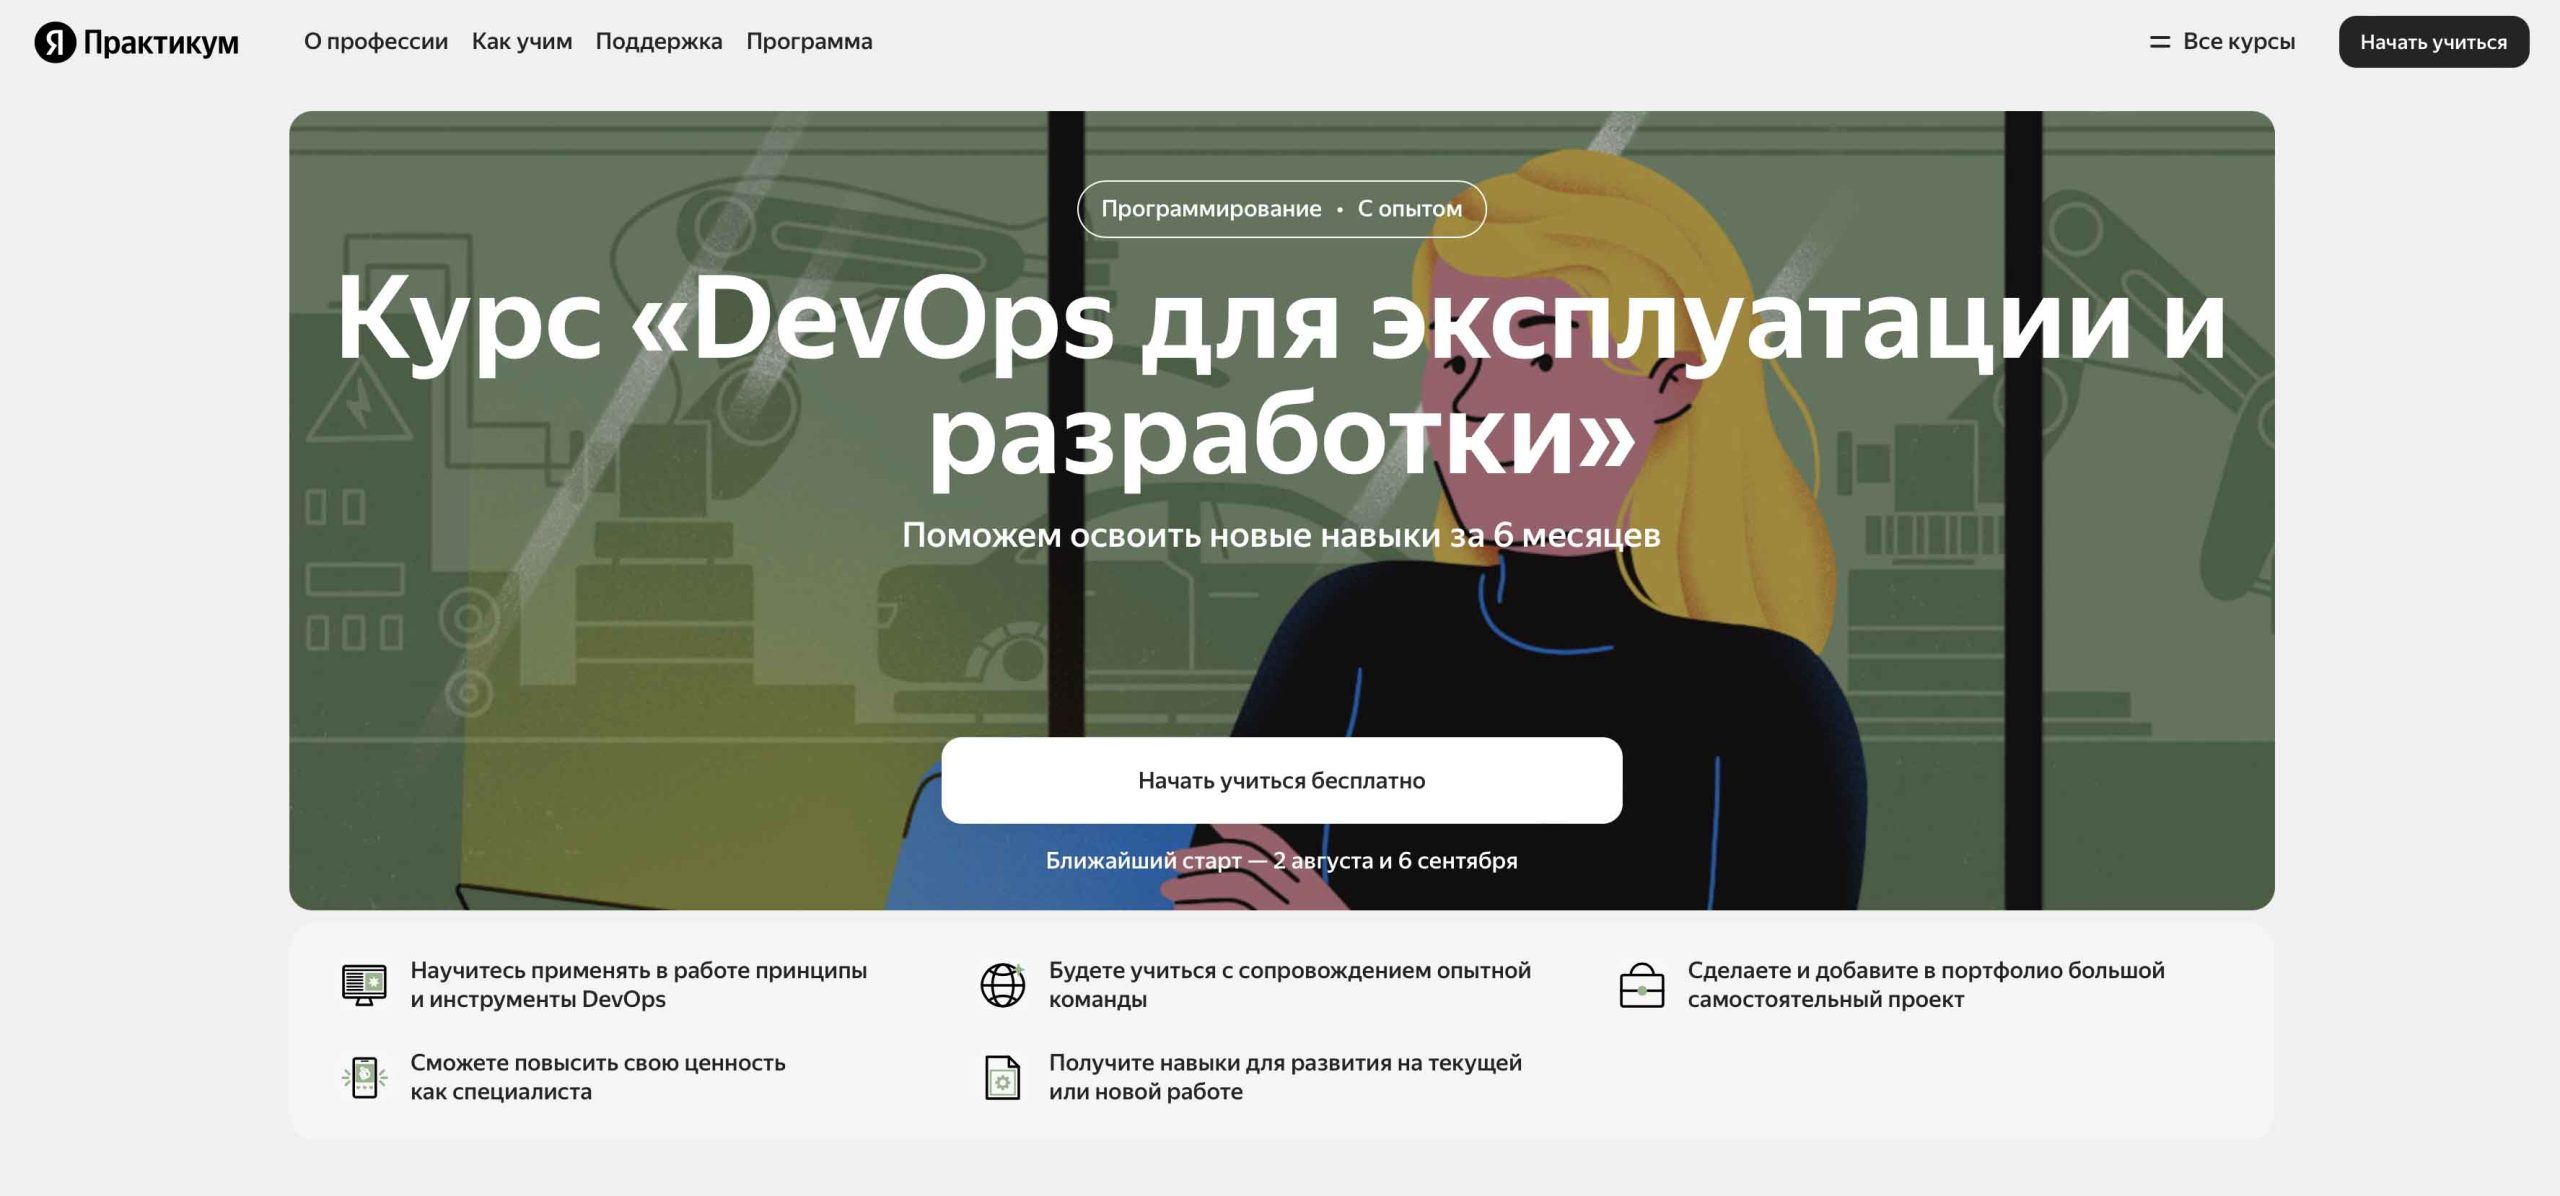
Task: Click the monitor icon near DevOps principles
Action: (364, 985)
